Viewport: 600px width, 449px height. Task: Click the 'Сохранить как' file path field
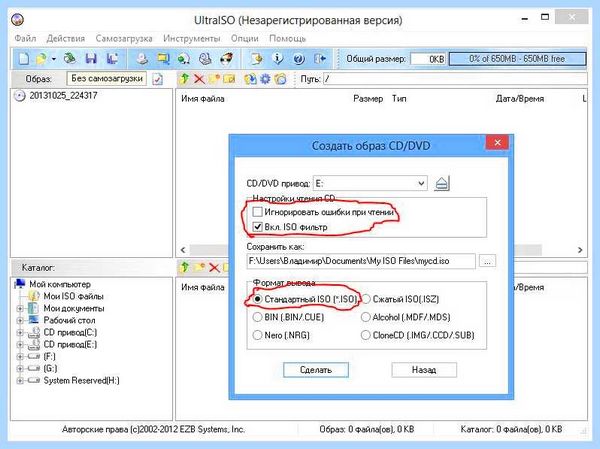click(361, 261)
